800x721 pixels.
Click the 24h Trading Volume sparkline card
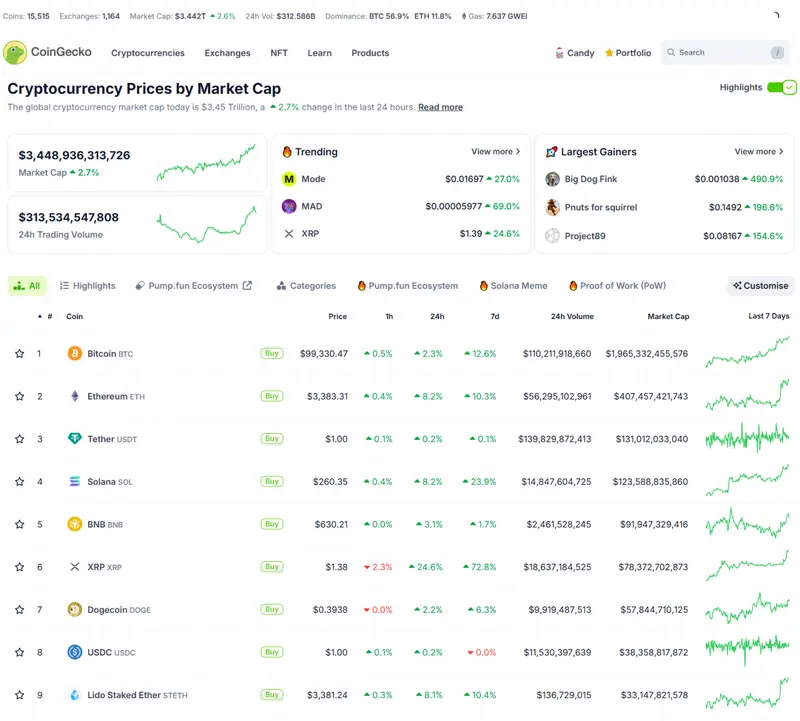pyautogui.click(x=137, y=225)
